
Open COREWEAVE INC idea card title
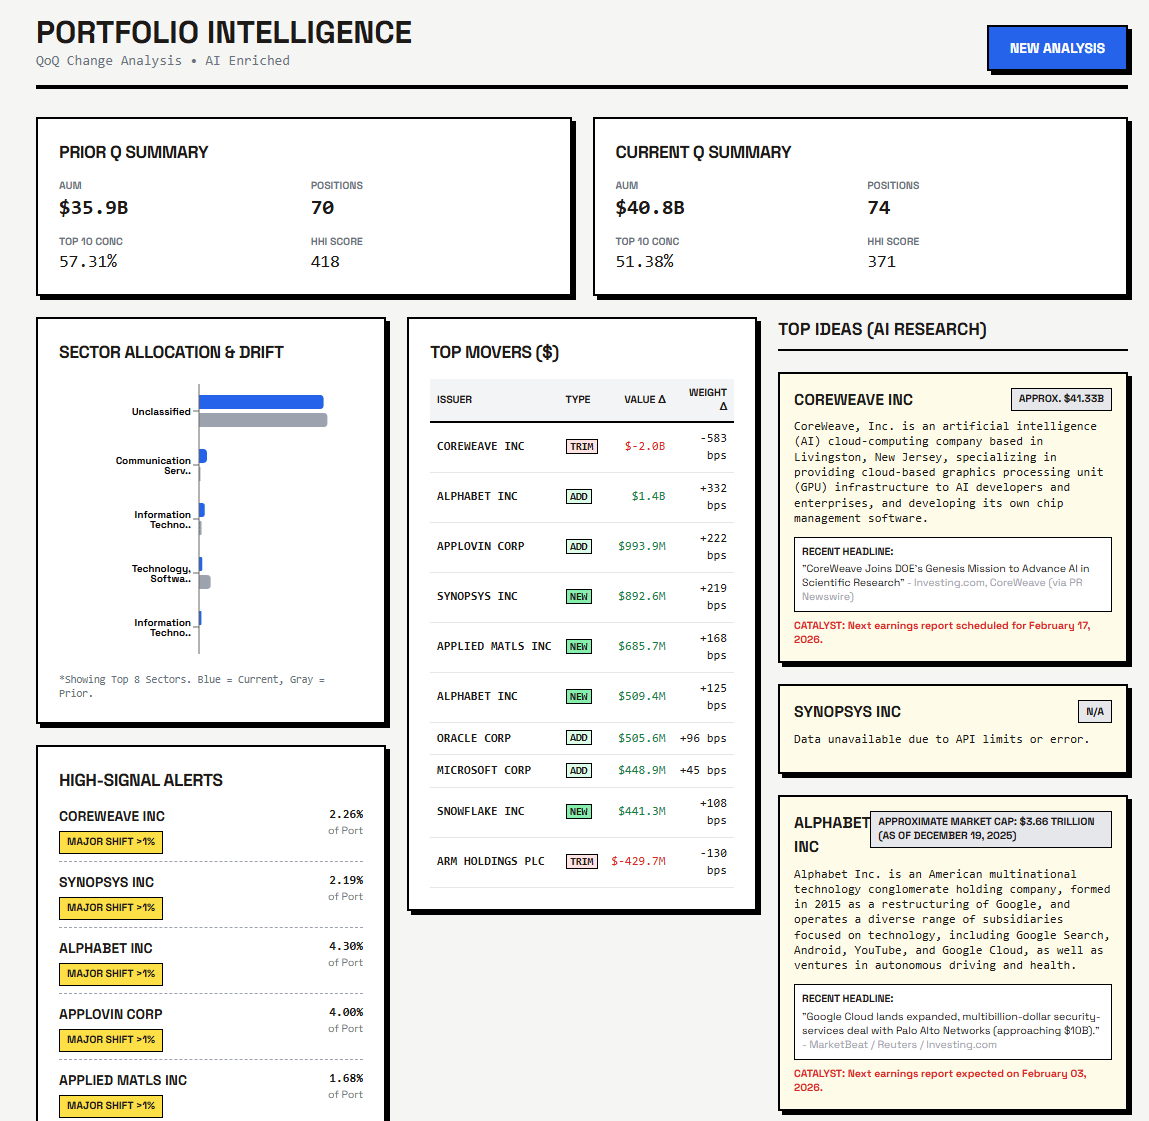(853, 400)
